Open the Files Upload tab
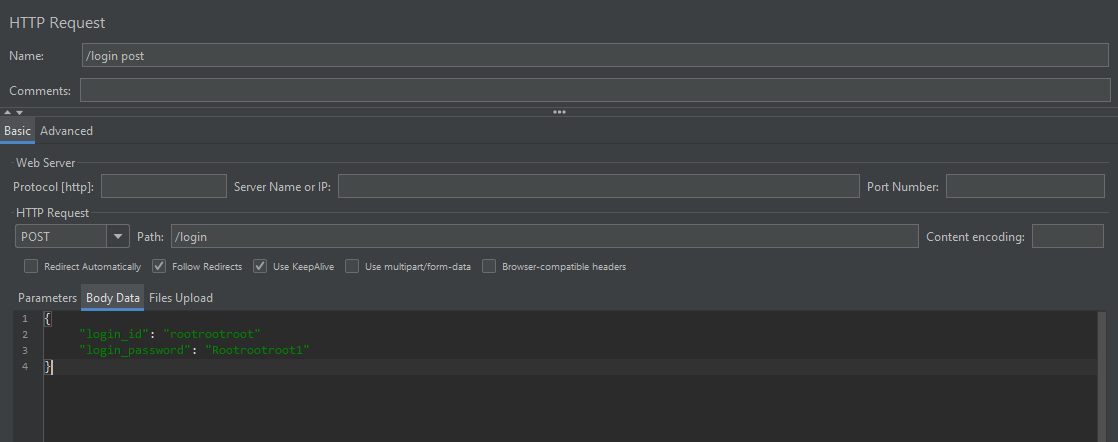 click(181, 297)
